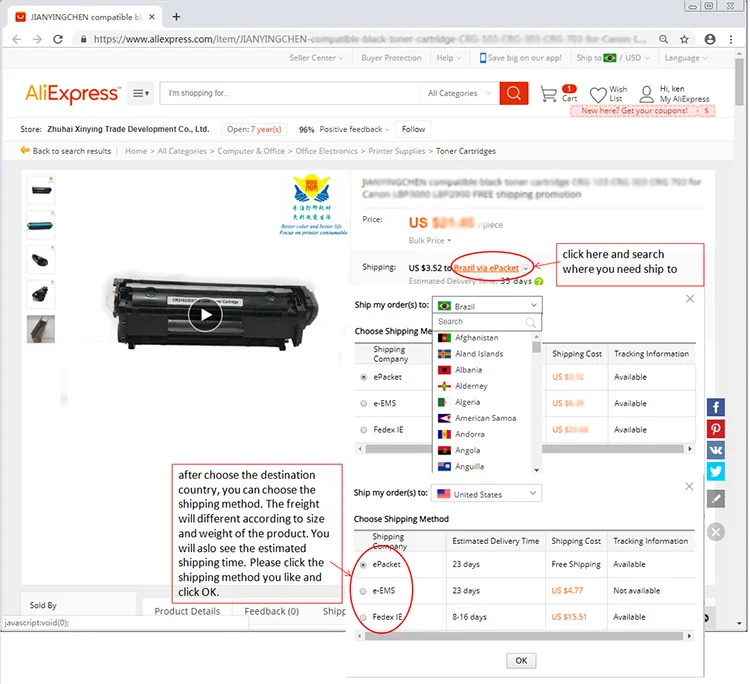The width and height of the screenshot is (750, 684).
Task: Click the estimated delivery help question icon
Action: 539,281
